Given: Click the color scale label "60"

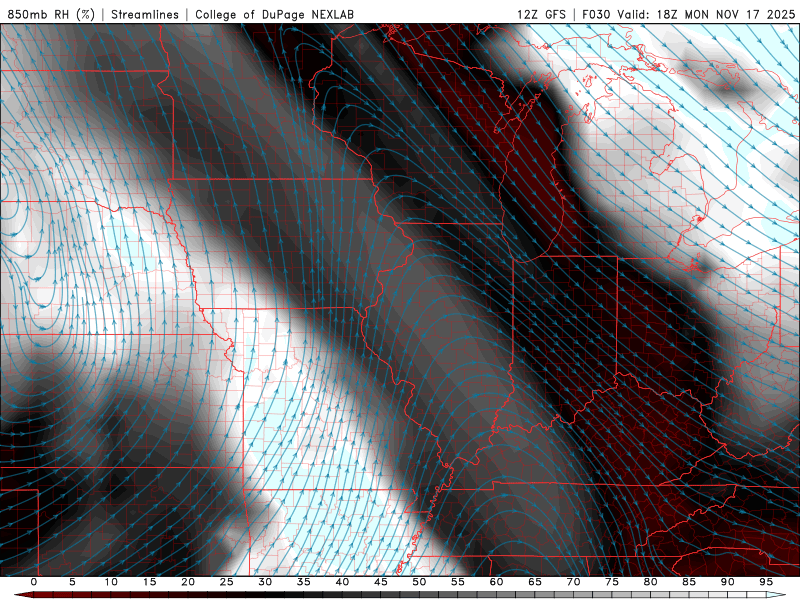Looking at the screenshot, I should coord(496,582).
